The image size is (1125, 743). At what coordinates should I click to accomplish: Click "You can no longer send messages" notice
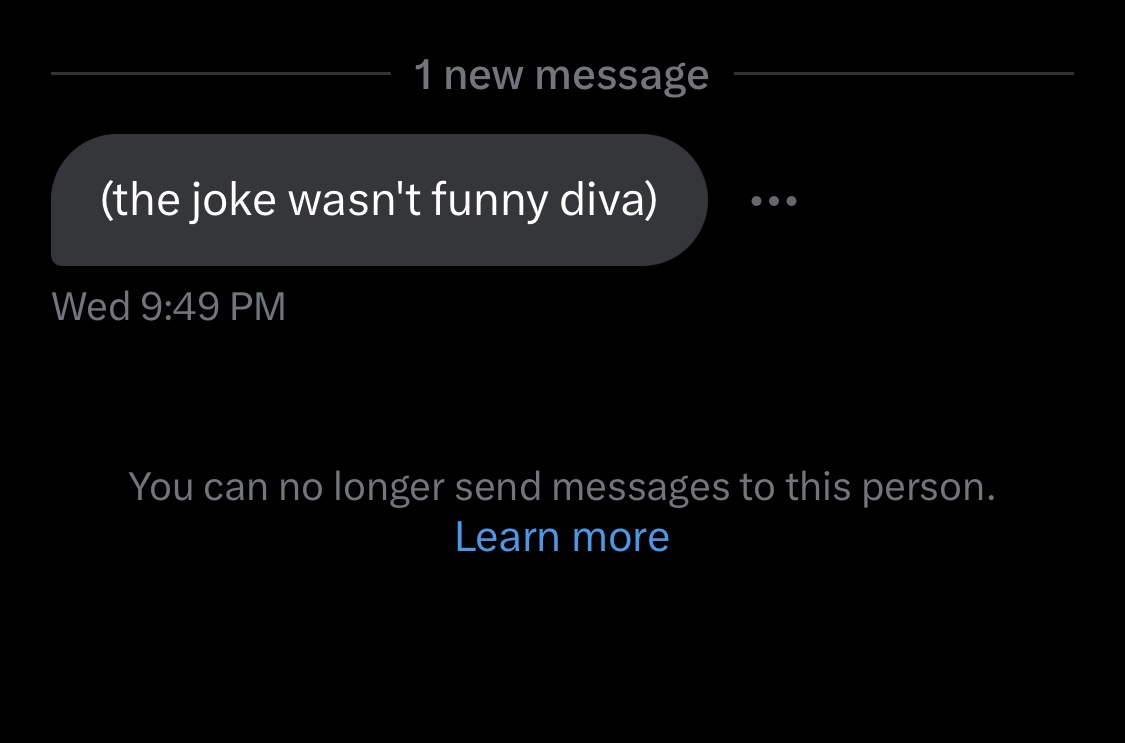click(562, 487)
